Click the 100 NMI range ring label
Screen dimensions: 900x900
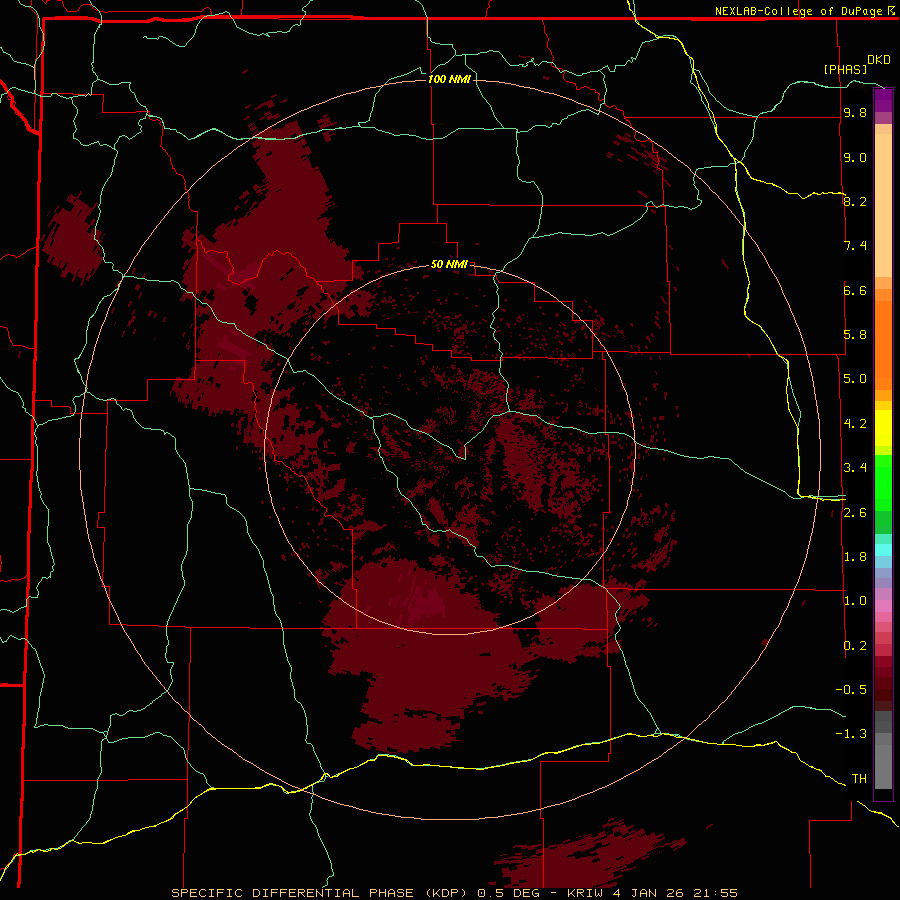pyautogui.click(x=449, y=79)
